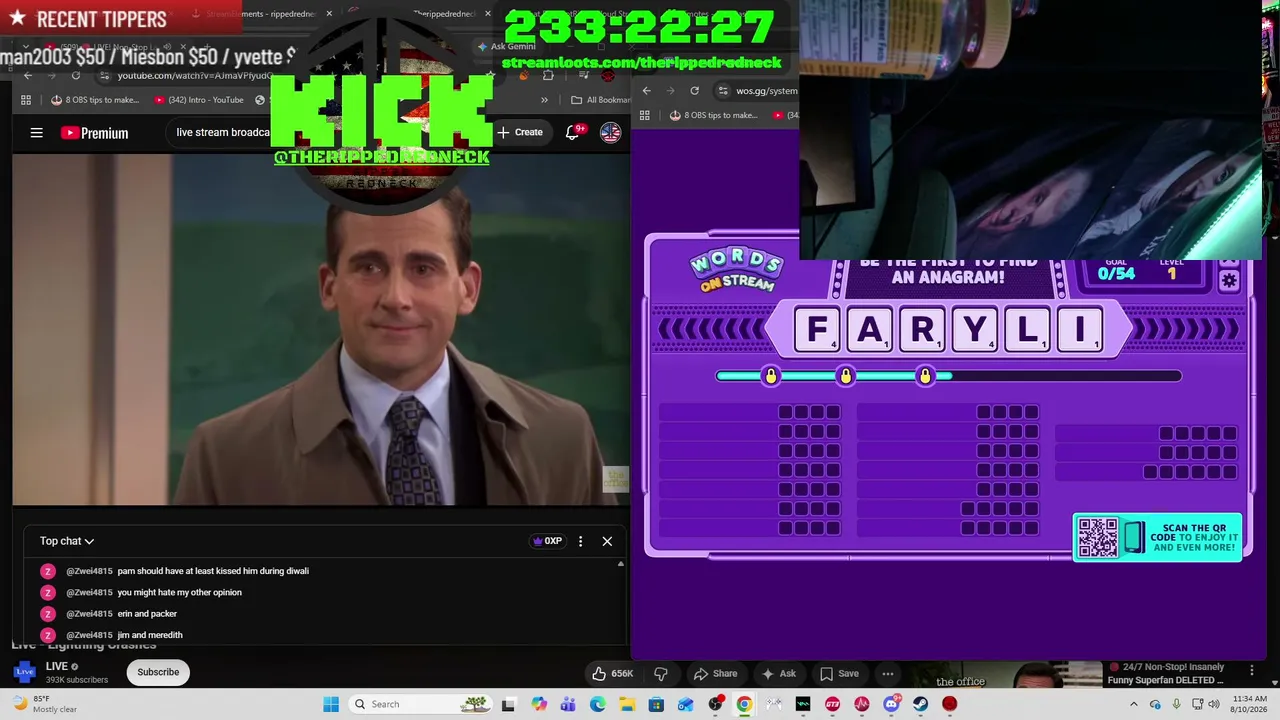Subscribe to the LIVE channel

tap(158, 672)
